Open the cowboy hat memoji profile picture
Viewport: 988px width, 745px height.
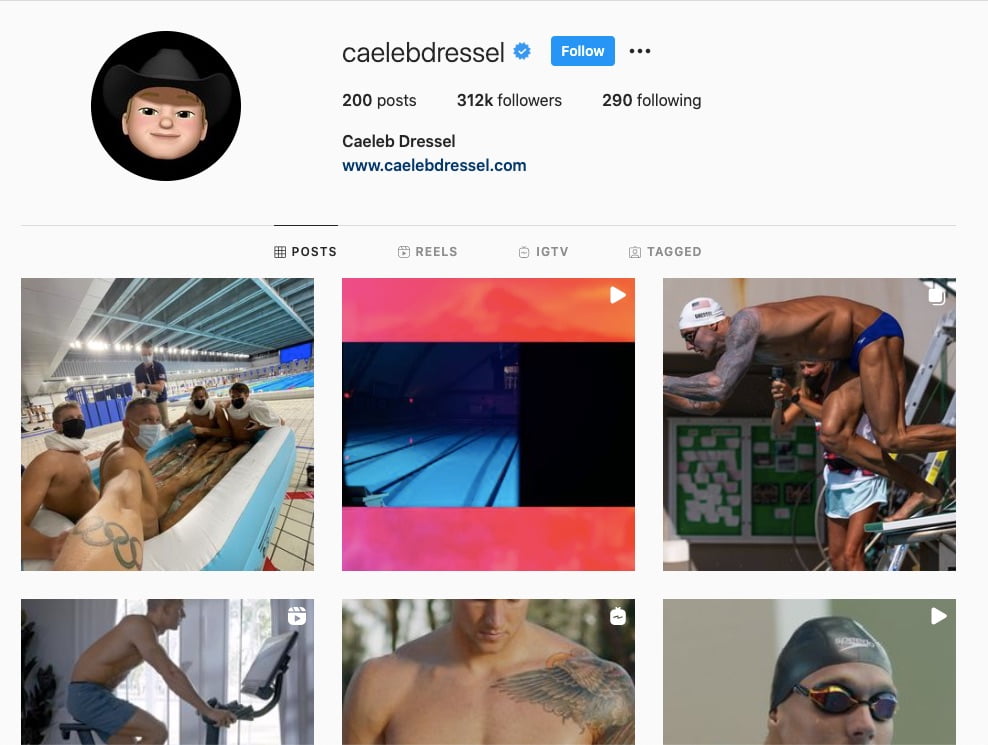click(166, 106)
